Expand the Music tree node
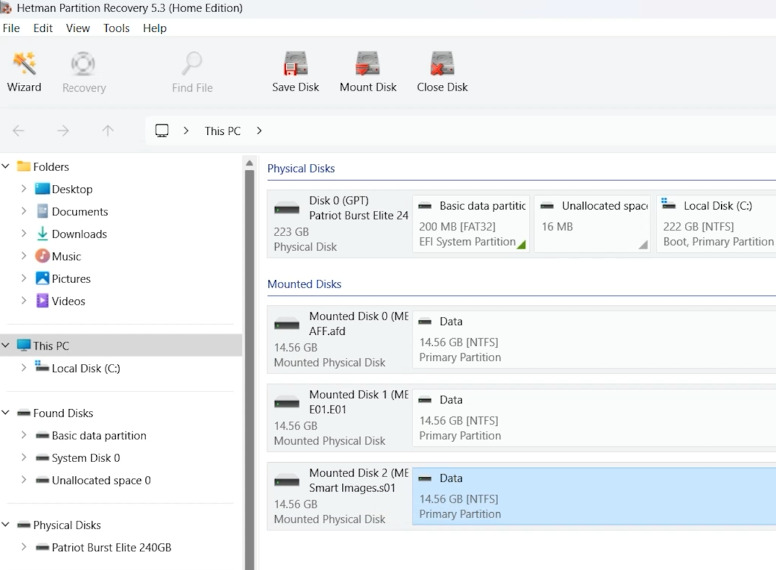776x570 pixels. (23, 256)
